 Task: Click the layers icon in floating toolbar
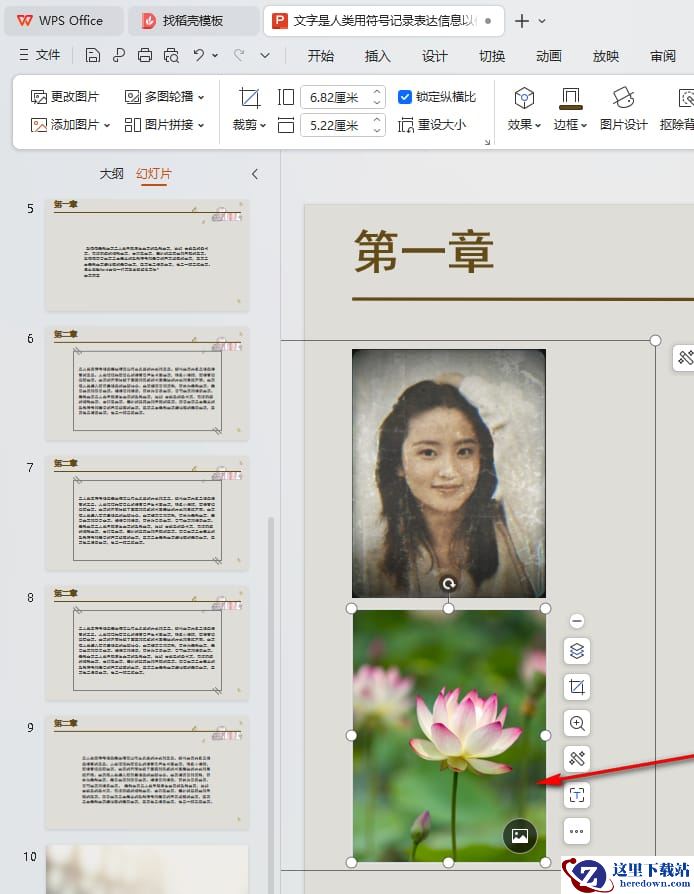point(577,651)
